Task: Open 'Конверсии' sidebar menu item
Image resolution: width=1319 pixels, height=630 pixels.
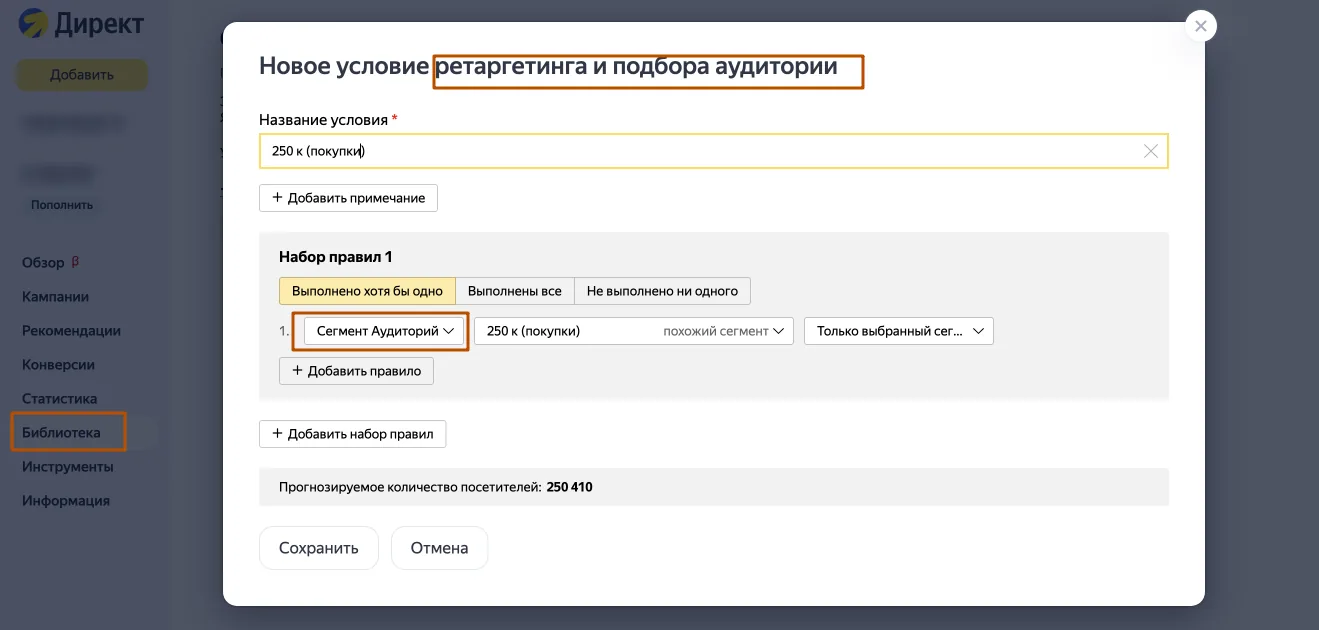Action: [x=58, y=365]
